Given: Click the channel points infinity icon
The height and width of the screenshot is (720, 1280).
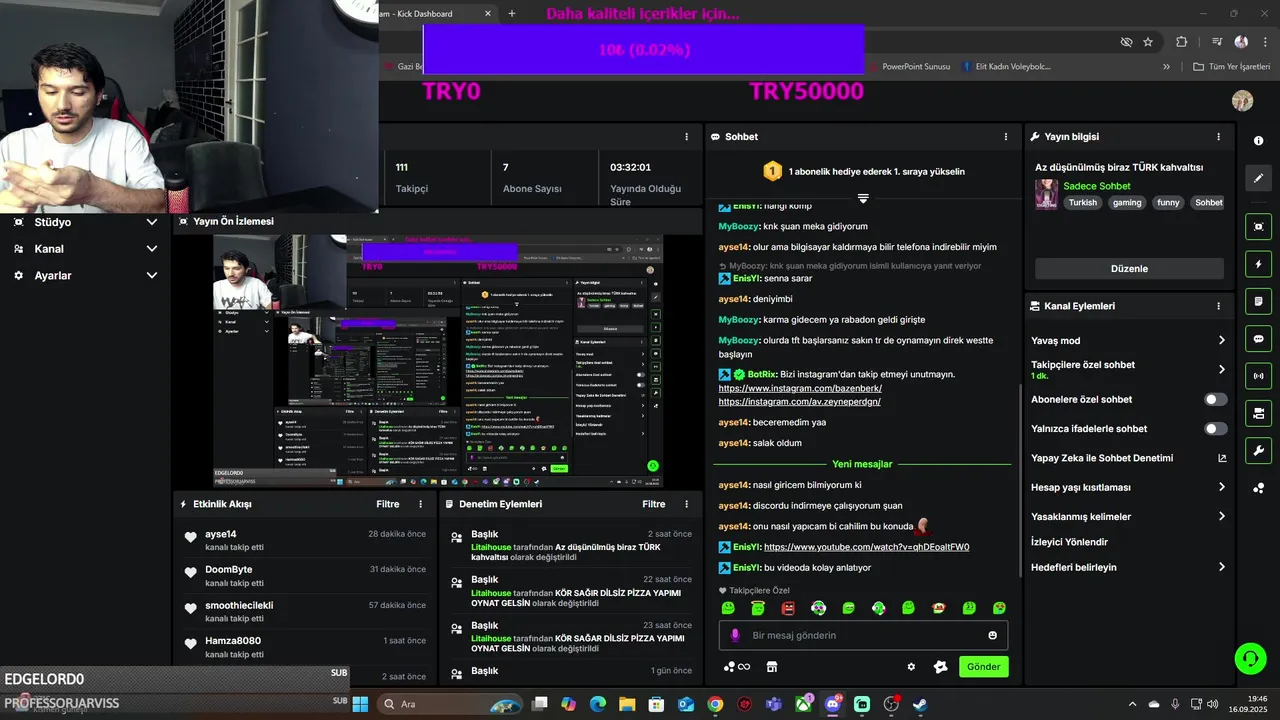Looking at the screenshot, I should (x=738, y=667).
